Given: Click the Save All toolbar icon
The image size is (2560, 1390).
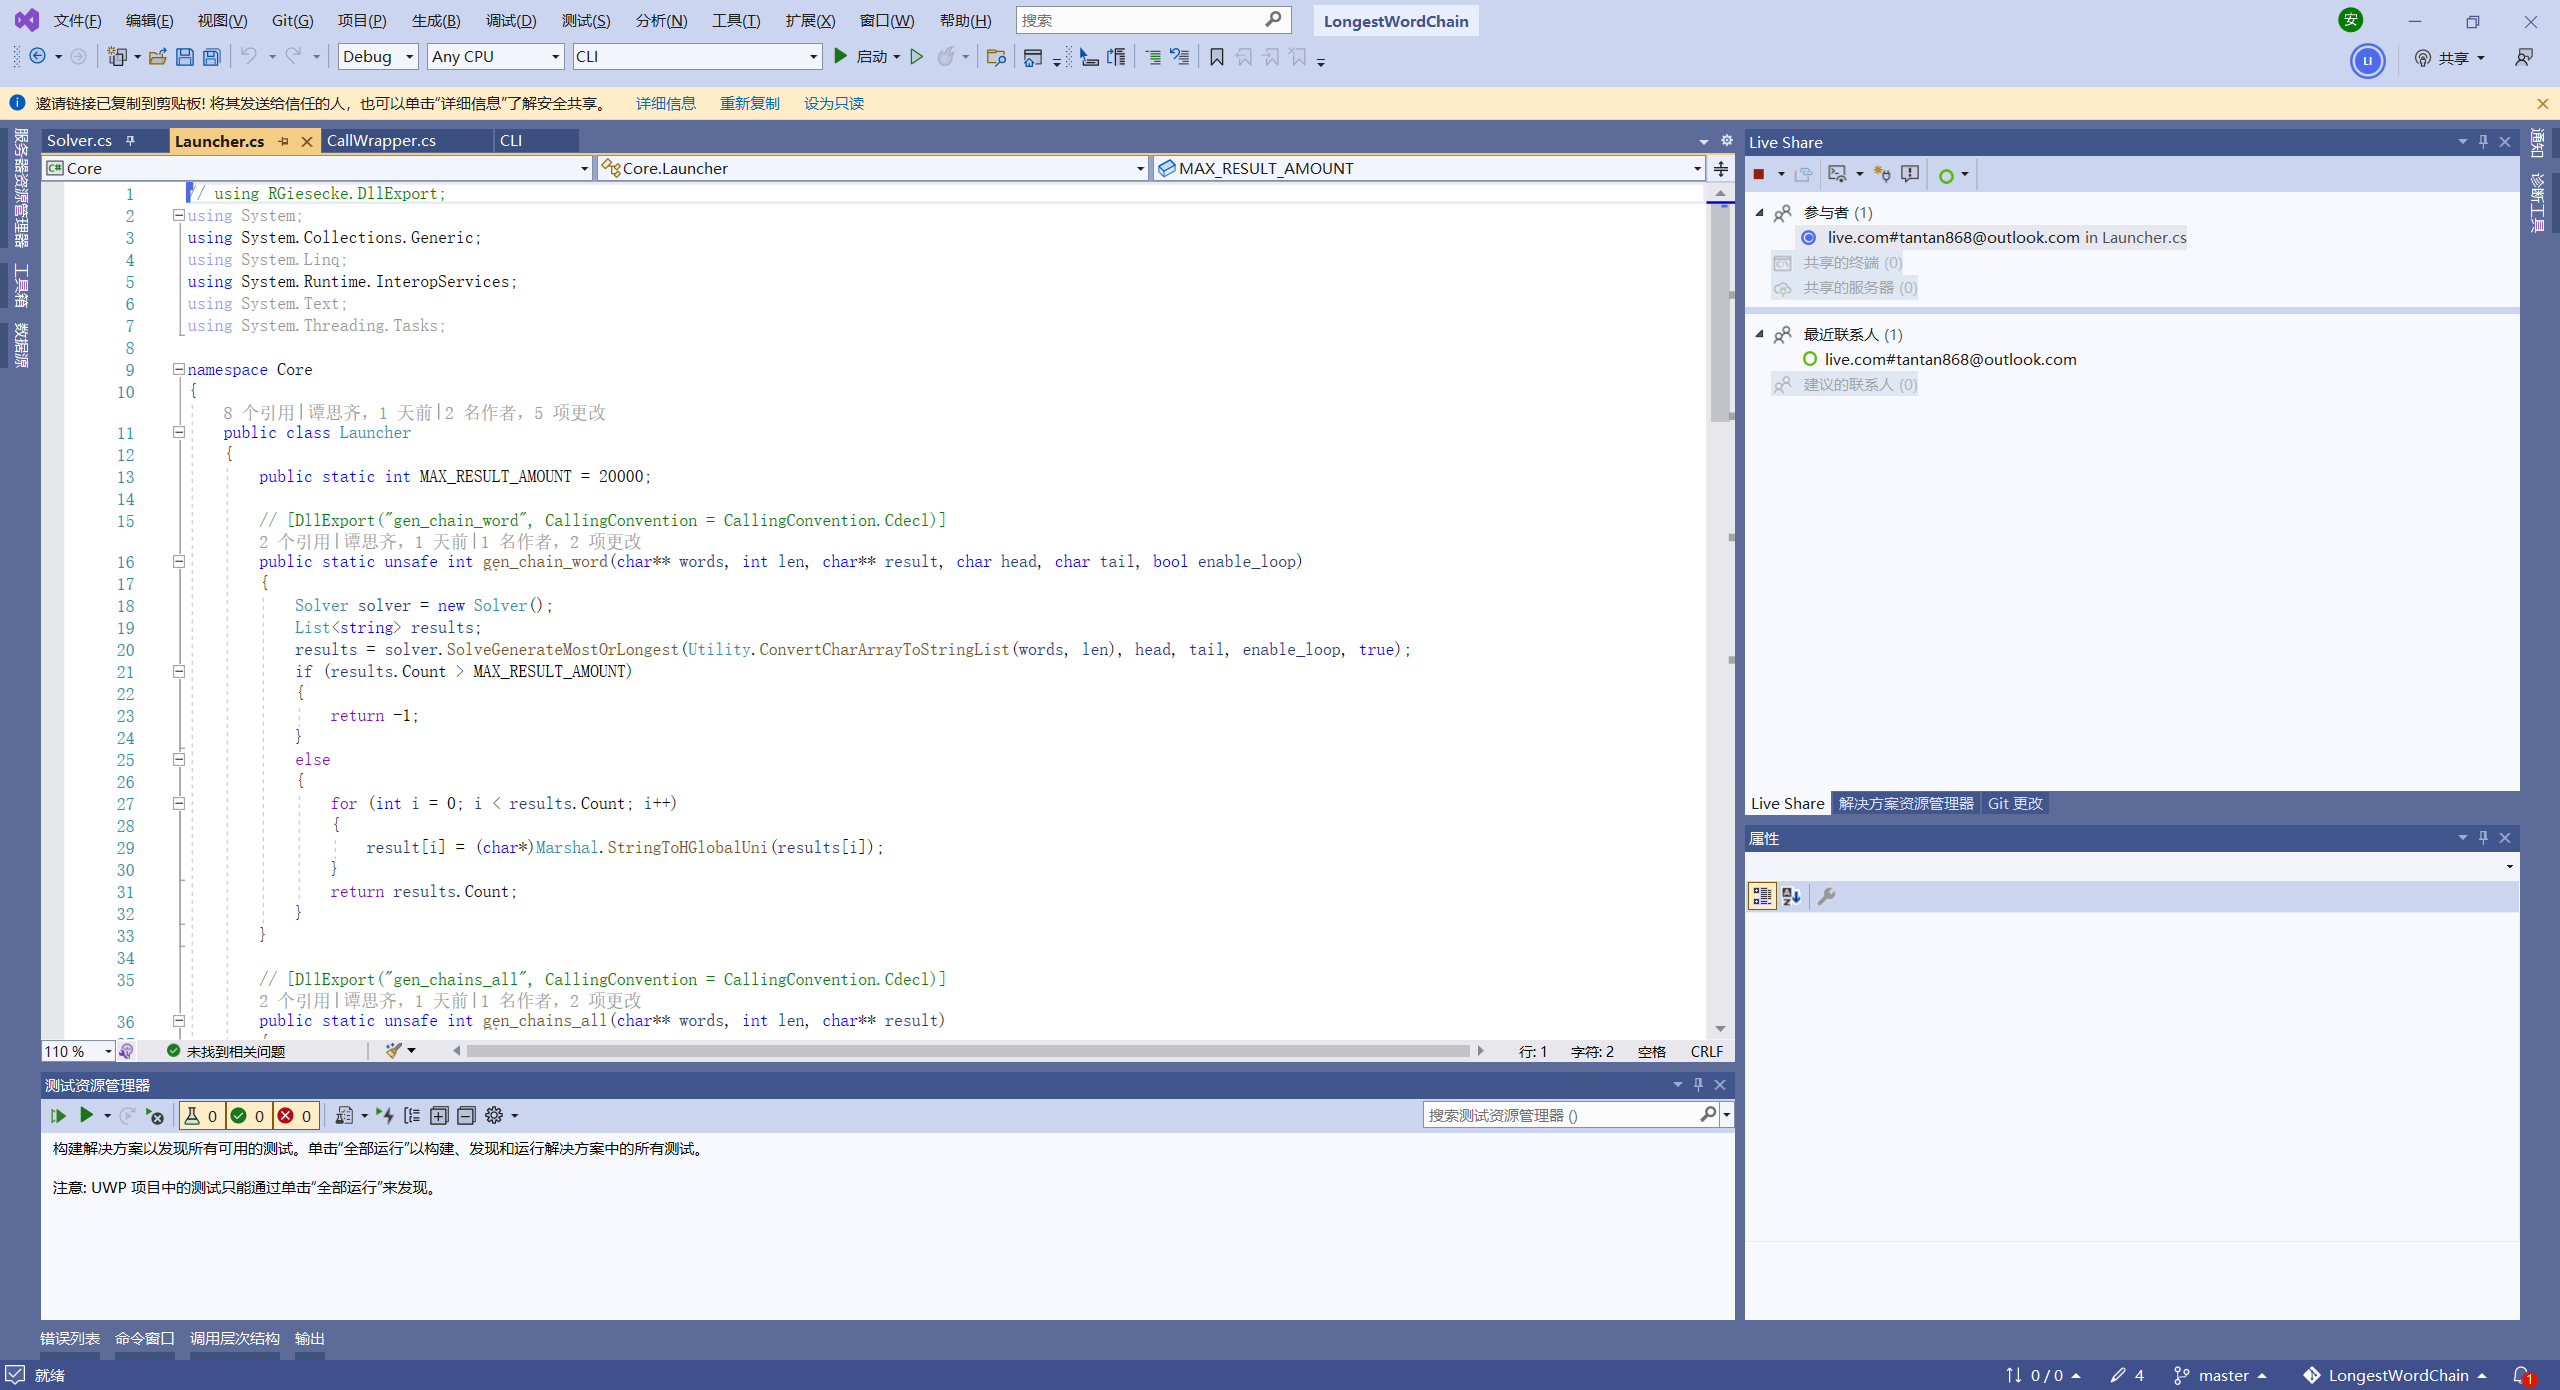Looking at the screenshot, I should [212, 57].
